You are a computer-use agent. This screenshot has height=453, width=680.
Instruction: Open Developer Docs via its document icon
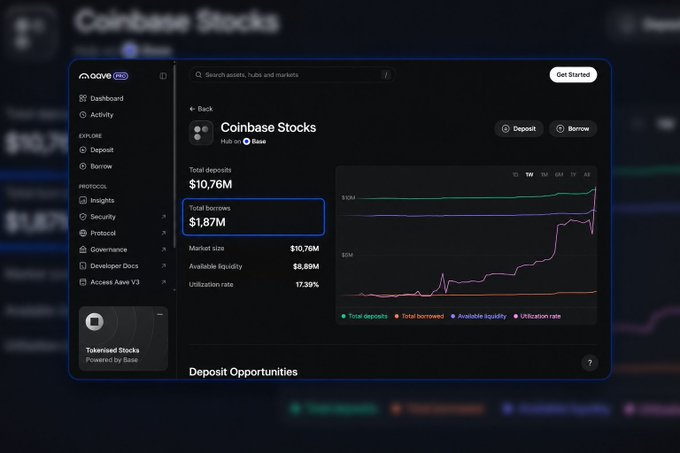[83, 266]
